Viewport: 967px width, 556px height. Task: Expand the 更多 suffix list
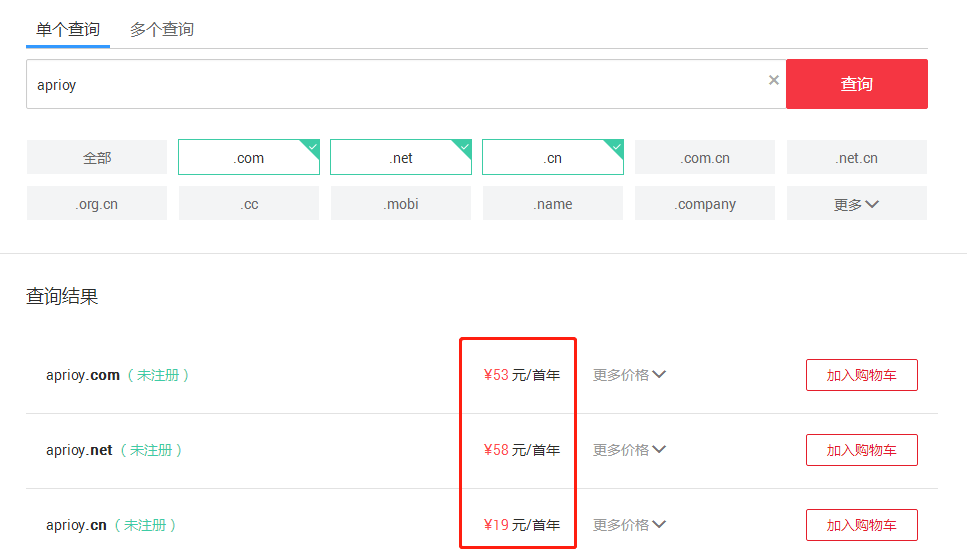point(857,204)
